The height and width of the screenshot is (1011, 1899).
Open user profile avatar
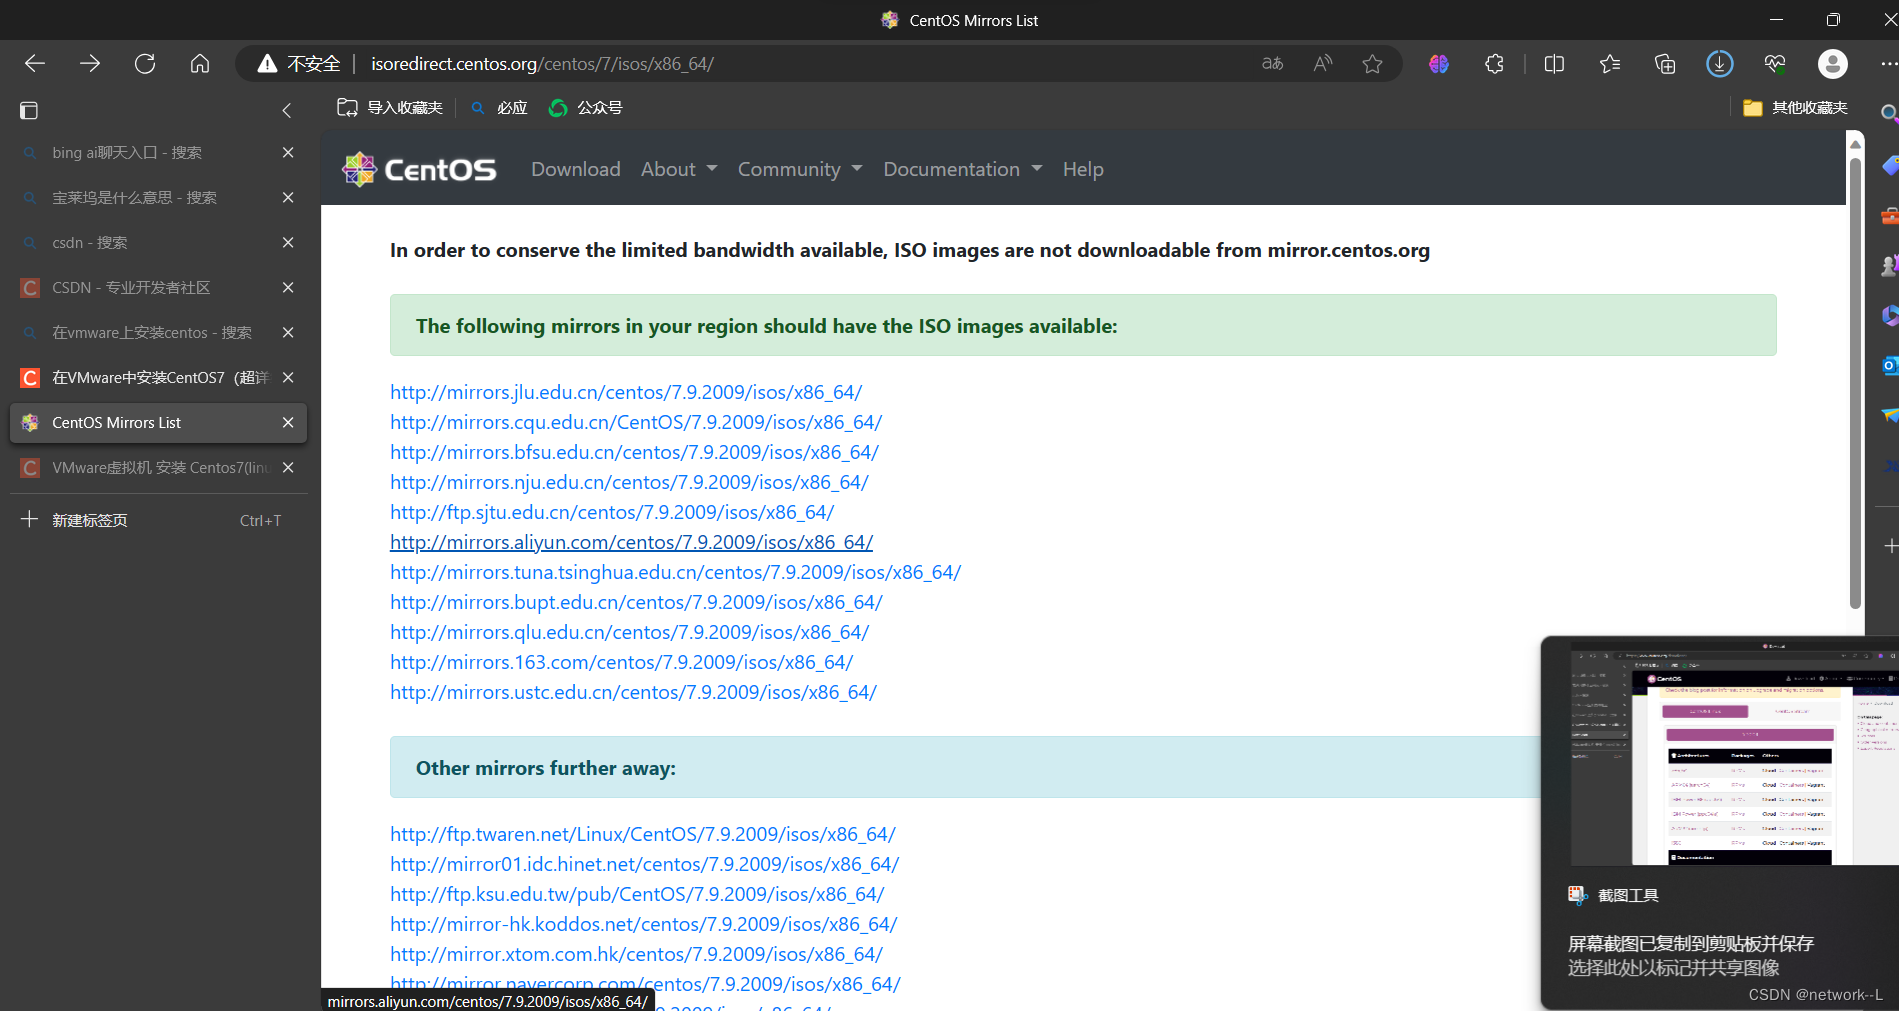coord(1832,64)
